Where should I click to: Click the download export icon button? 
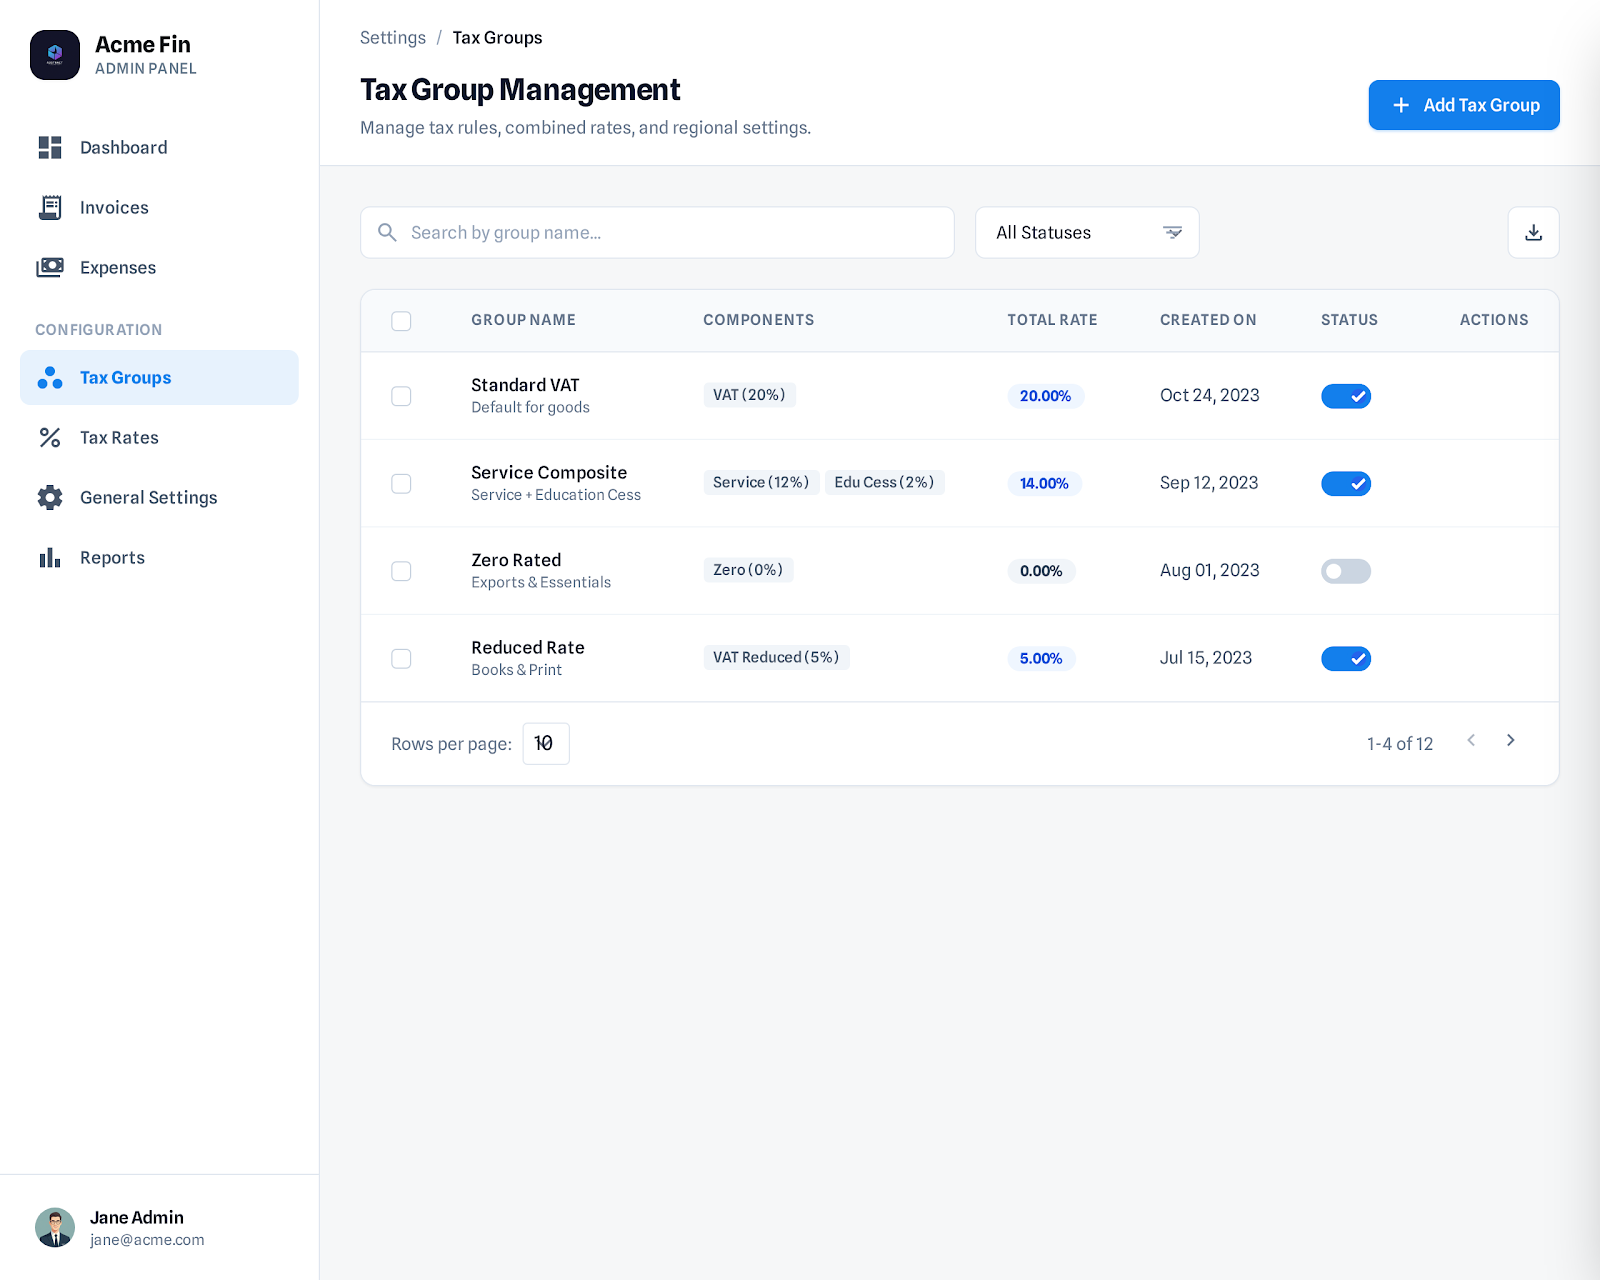[1533, 233]
